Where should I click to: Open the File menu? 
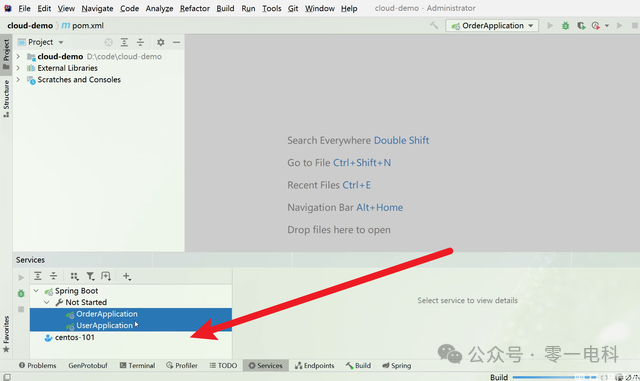pos(24,8)
